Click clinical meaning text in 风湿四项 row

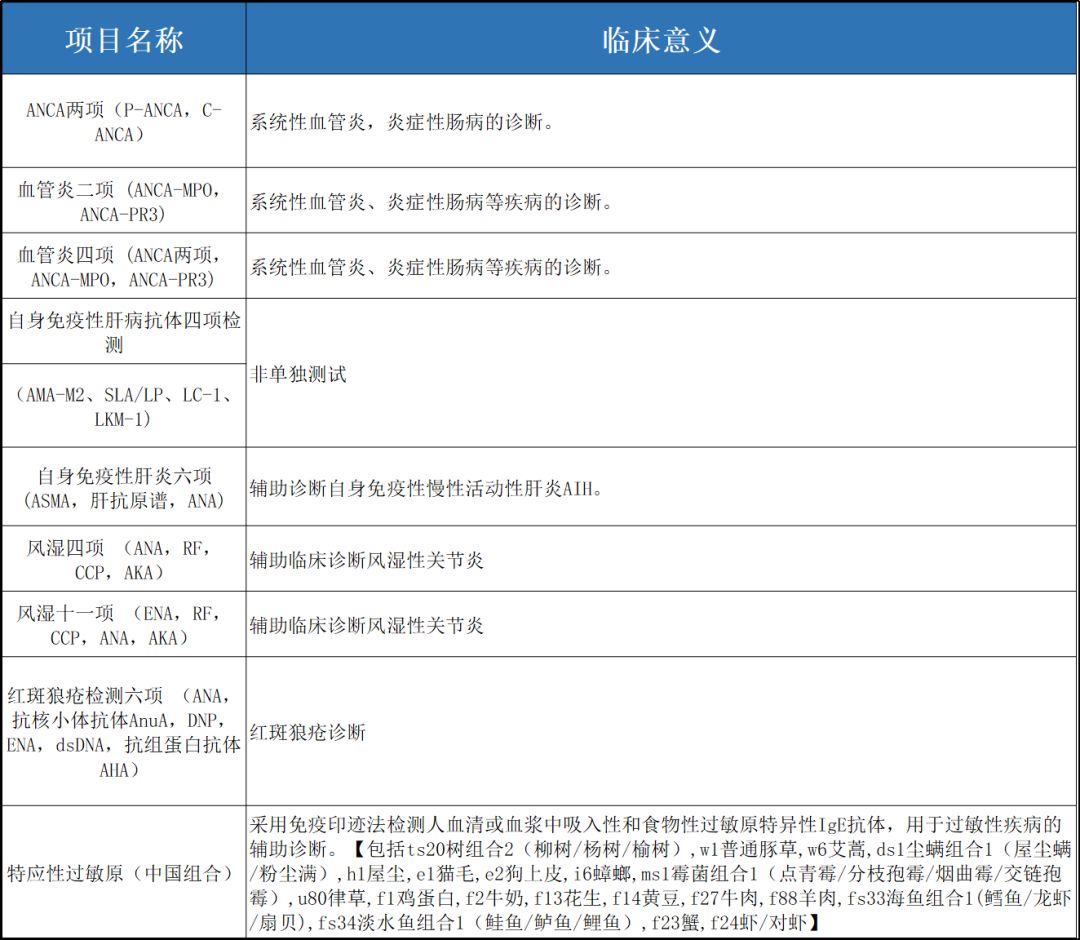tap(367, 560)
